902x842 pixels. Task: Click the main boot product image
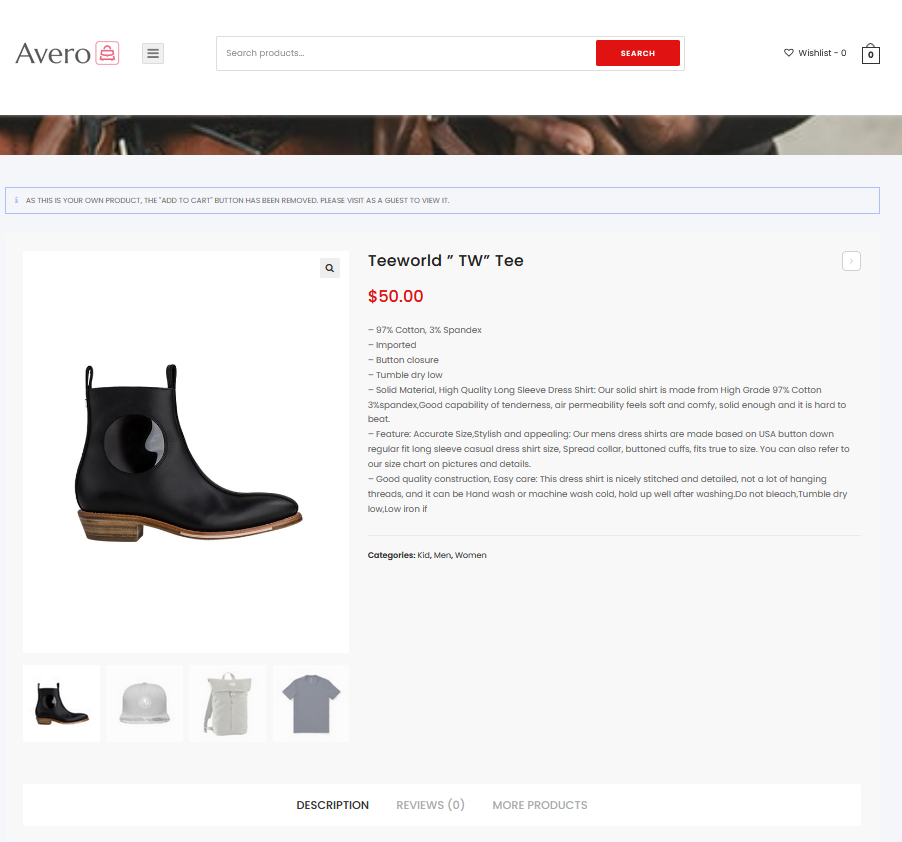tap(186, 452)
